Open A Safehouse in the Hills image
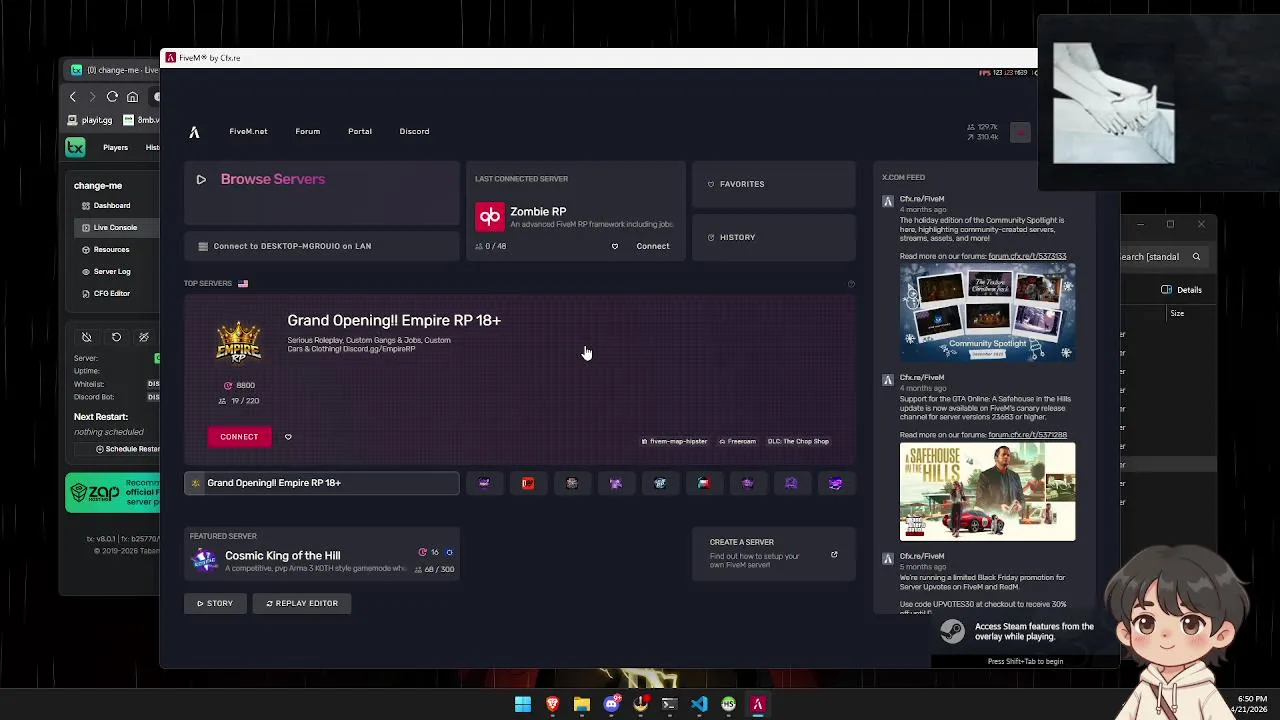The image size is (1280, 720). coord(987,492)
